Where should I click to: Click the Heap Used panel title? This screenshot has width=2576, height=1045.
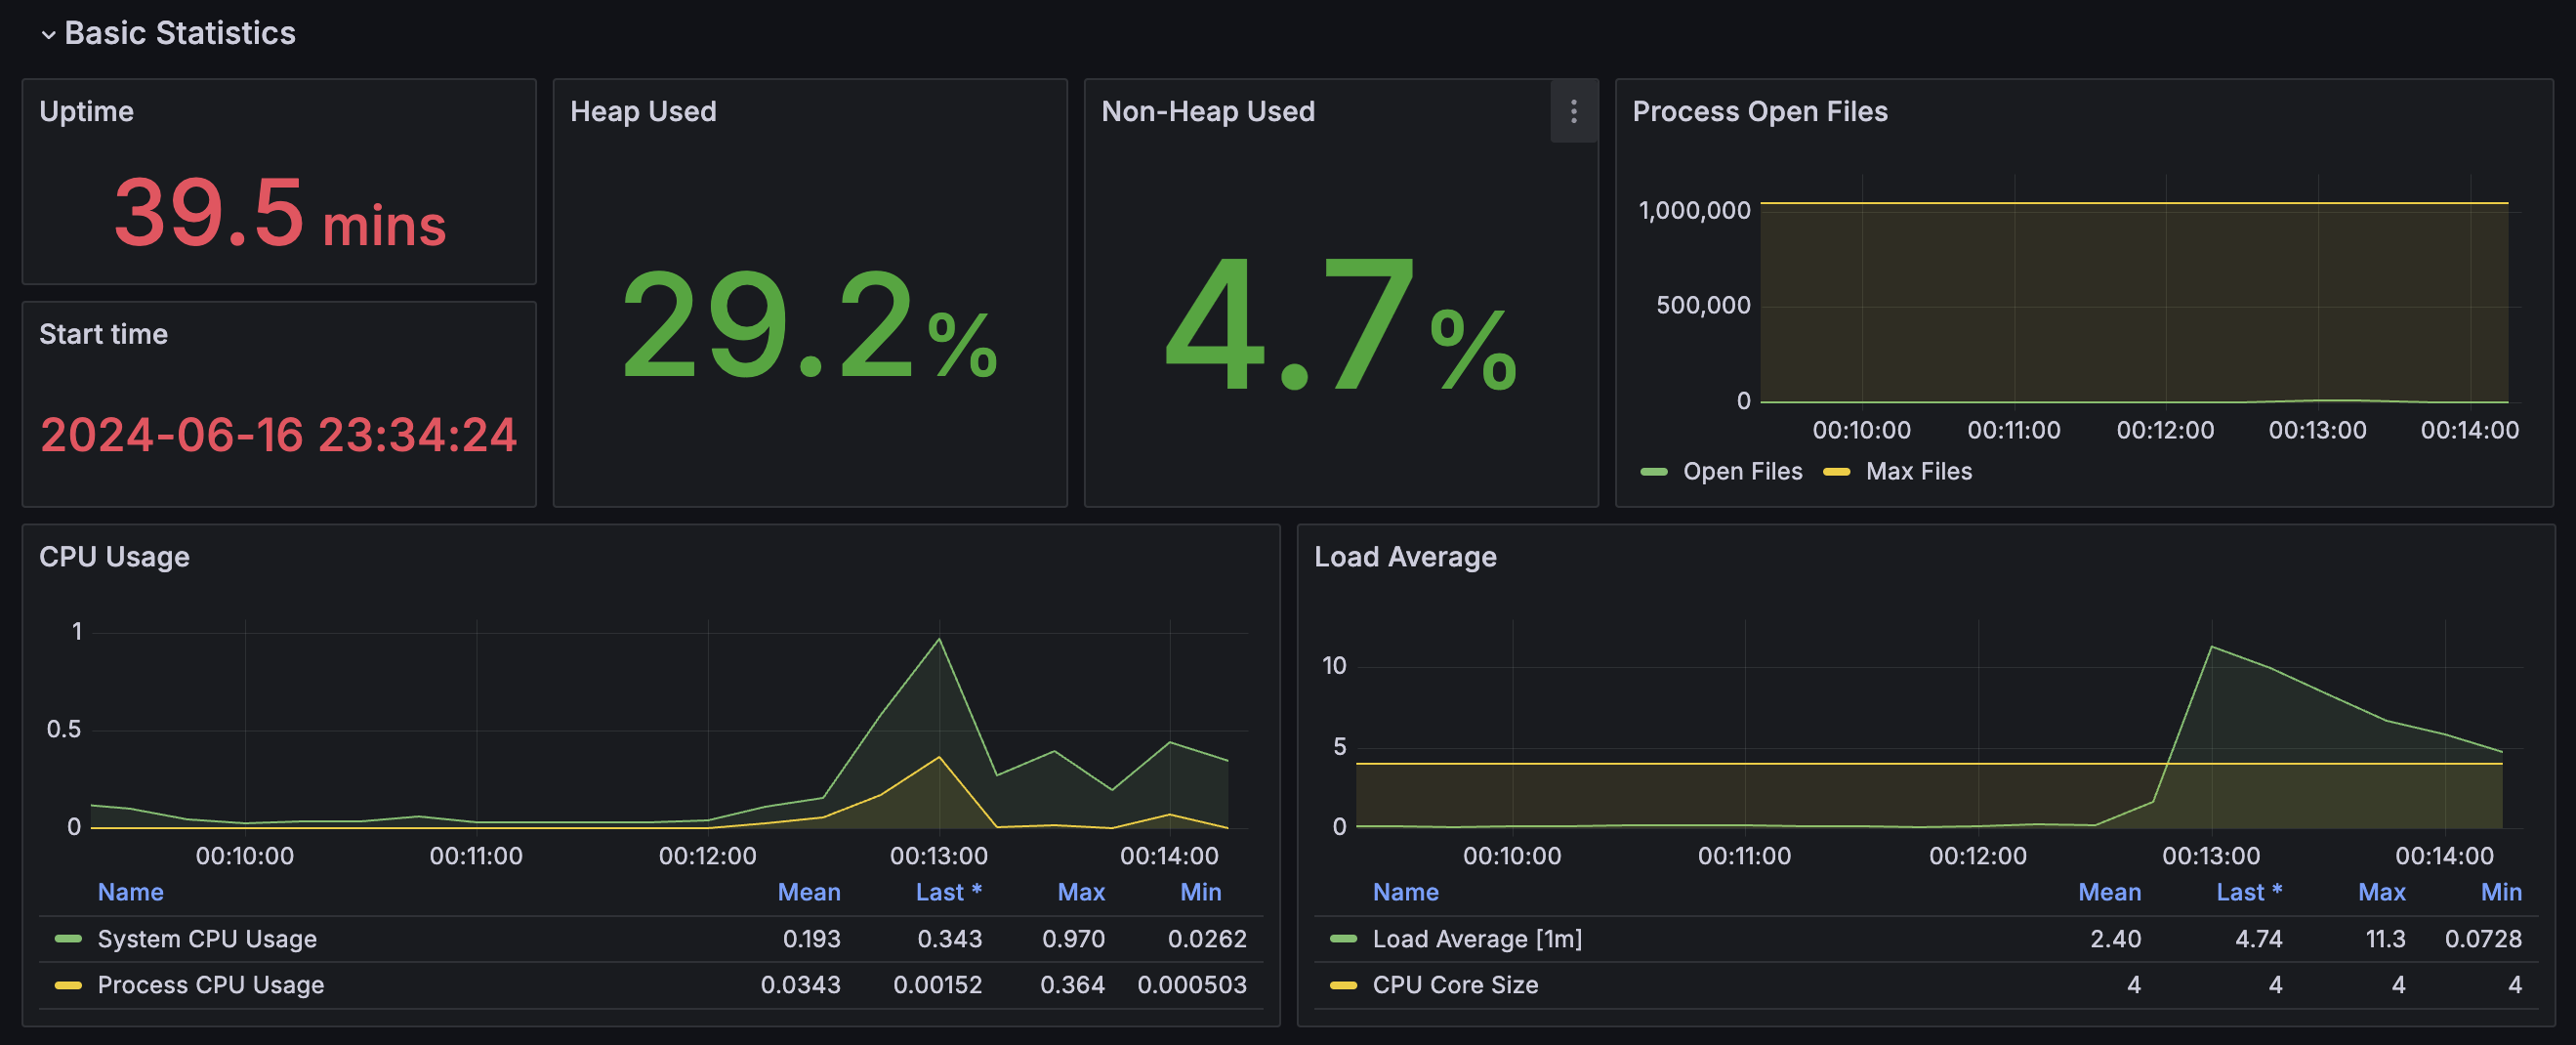[x=643, y=111]
